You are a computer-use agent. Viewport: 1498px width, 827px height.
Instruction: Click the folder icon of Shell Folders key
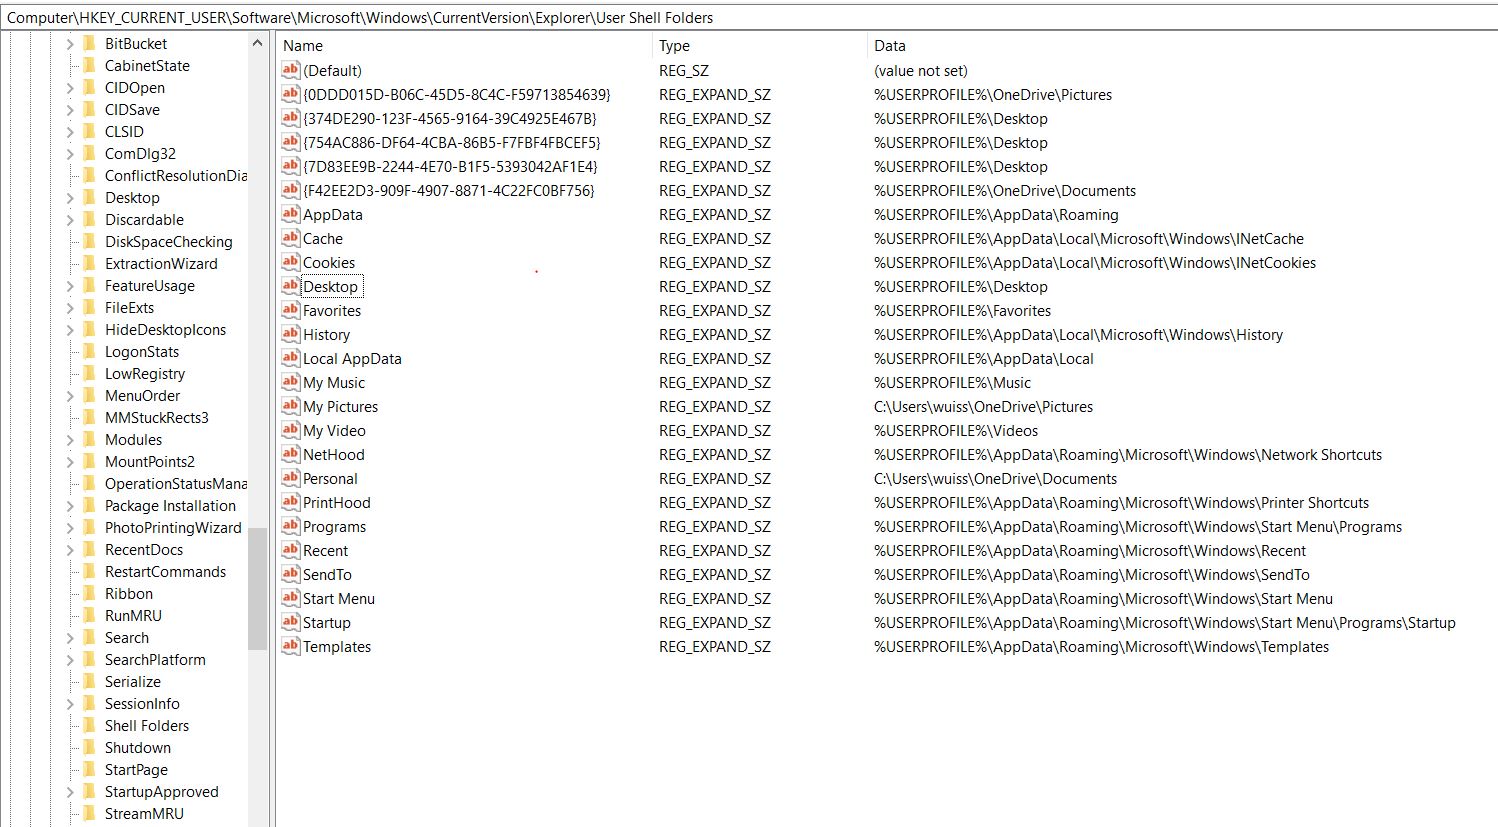coord(89,725)
